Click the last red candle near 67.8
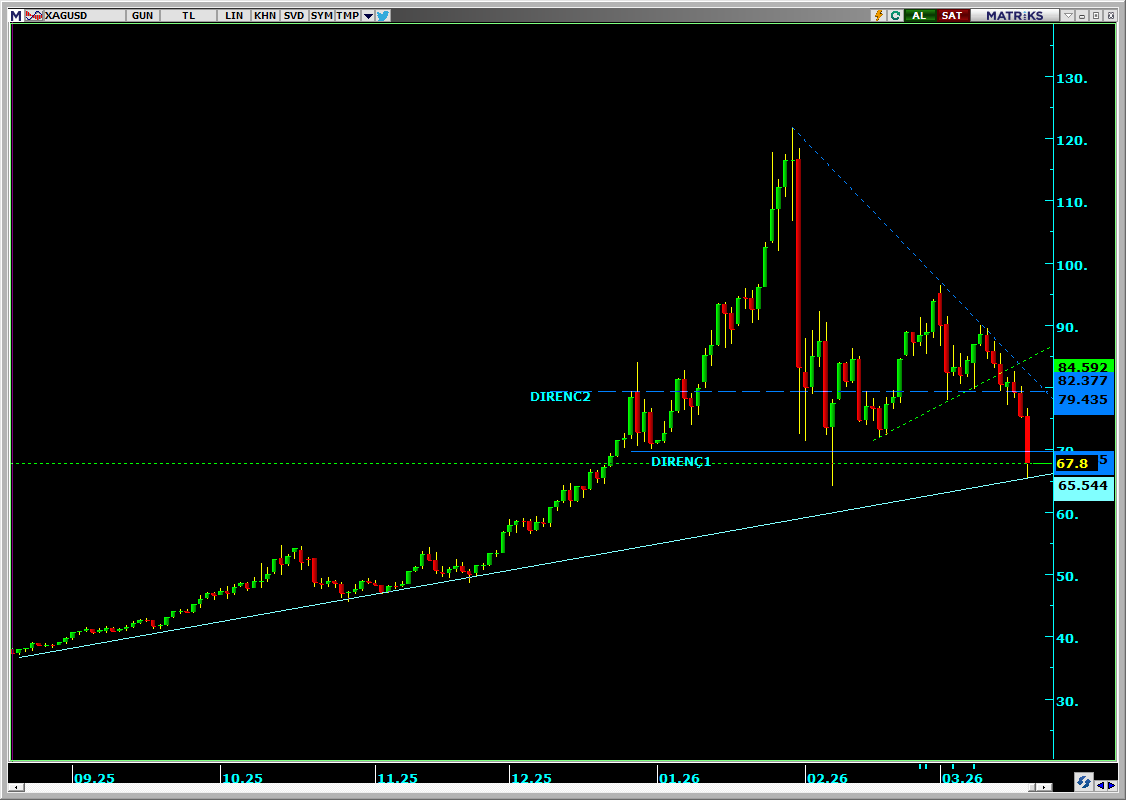 tap(1028, 439)
